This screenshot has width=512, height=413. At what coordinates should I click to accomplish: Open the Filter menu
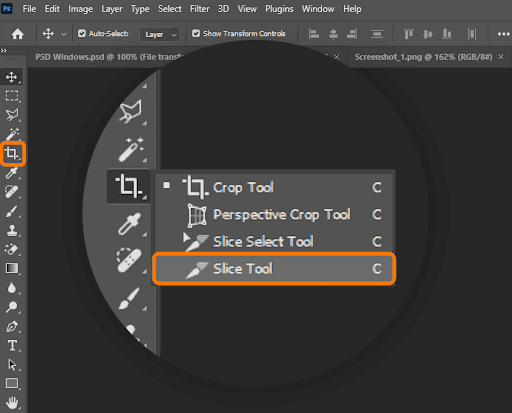[199, 9]
